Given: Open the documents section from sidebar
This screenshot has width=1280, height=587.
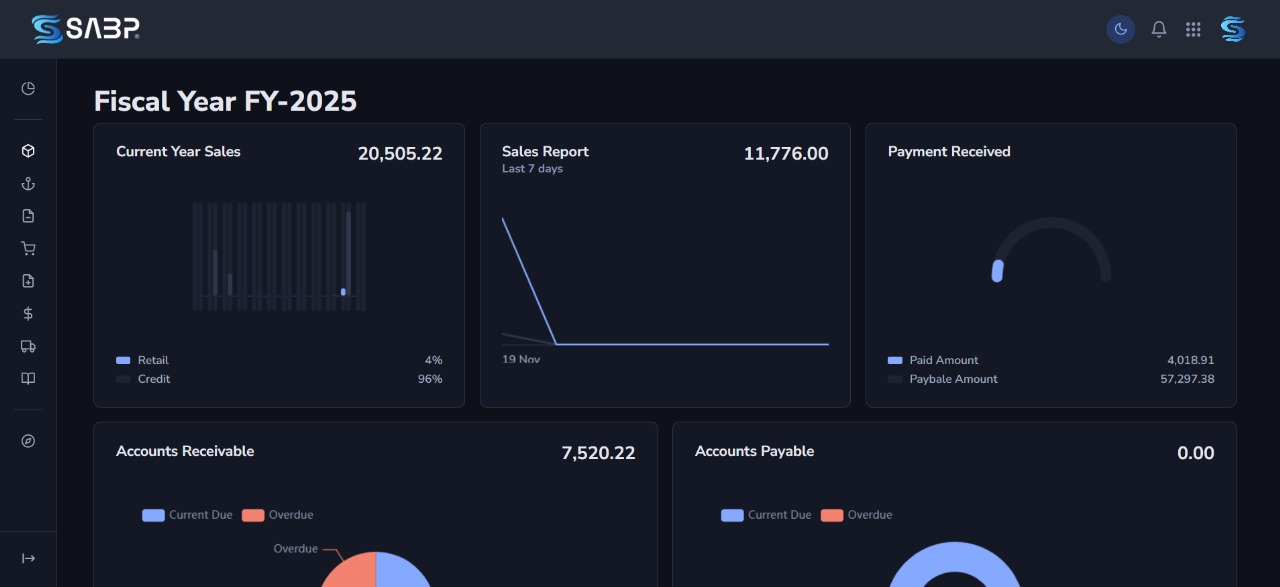Looking at the screenshot, I should pos(27,215).
